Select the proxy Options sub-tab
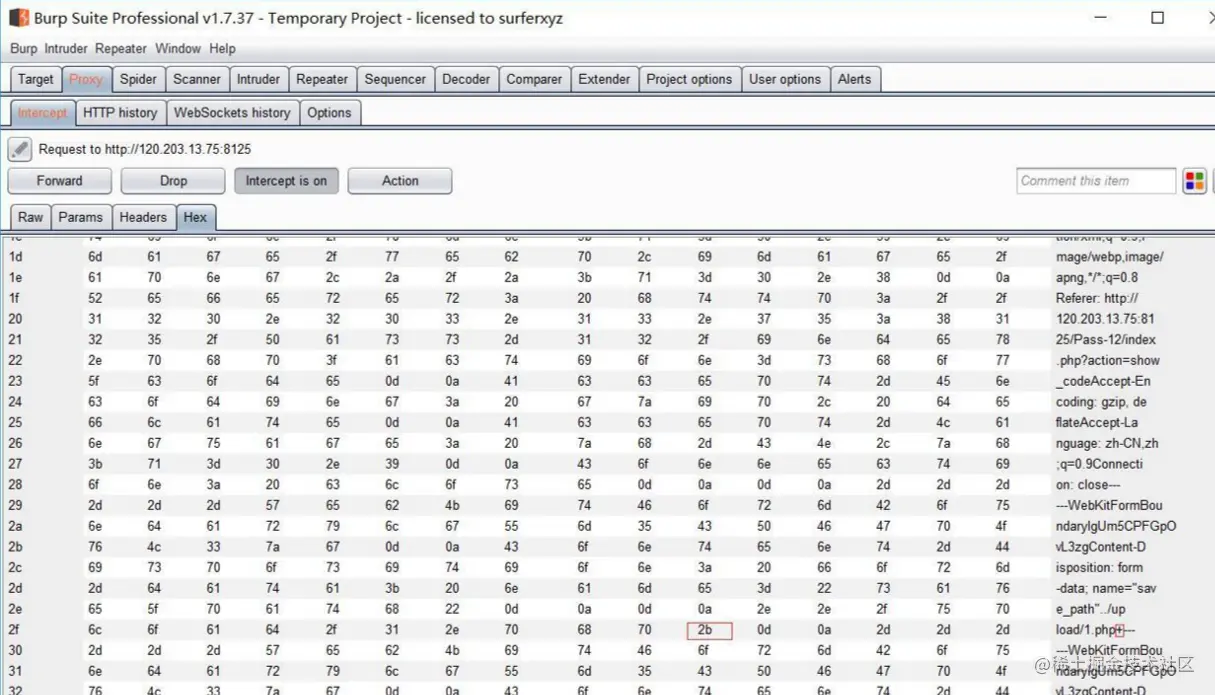 pos(329,113)
